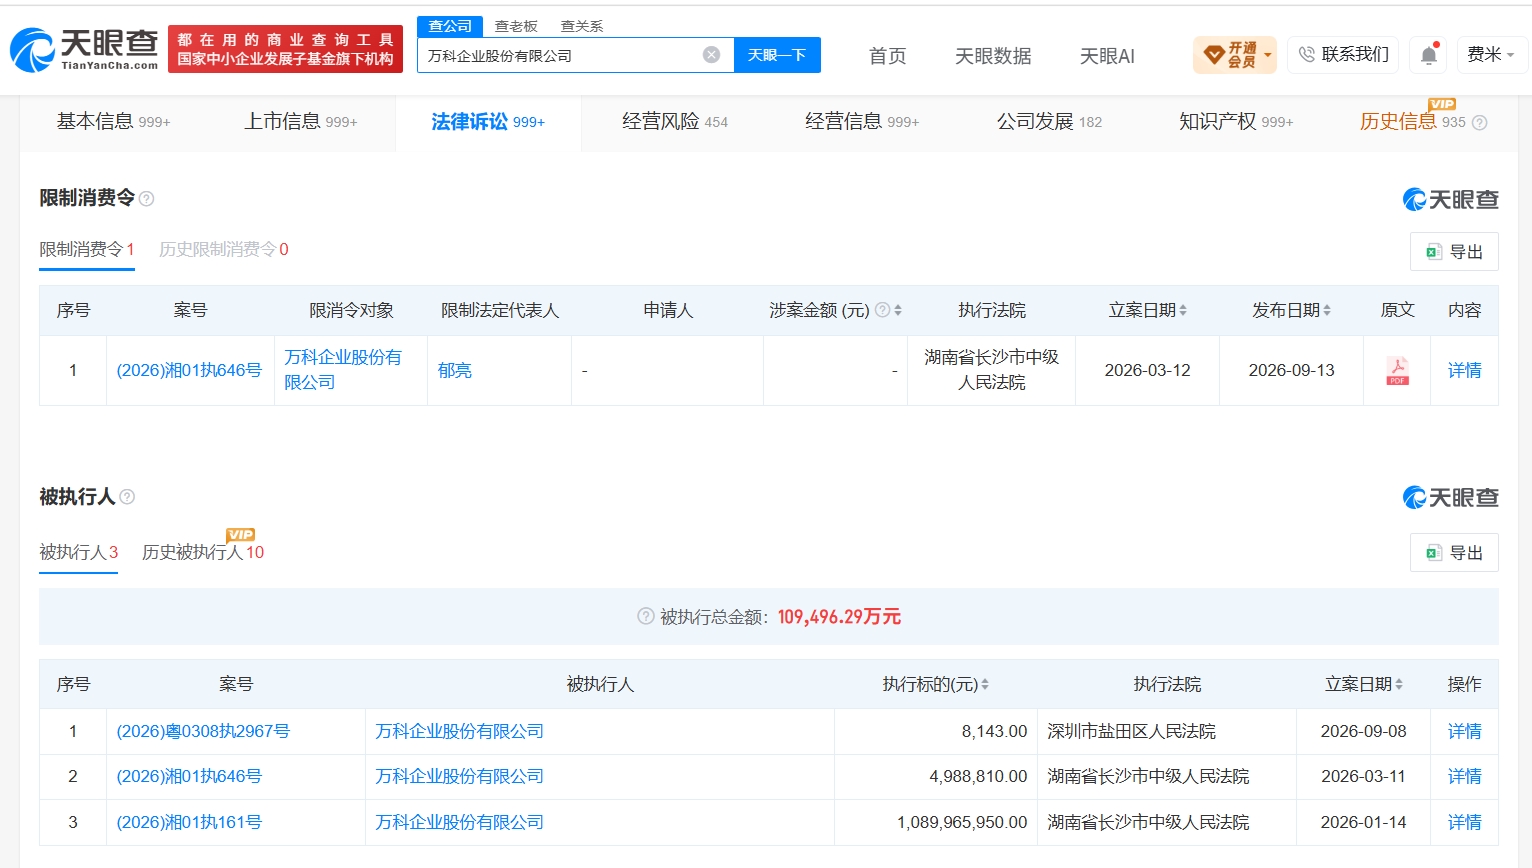The height and width of the screenshot is (868, 1532).
Task: Open case link (2026)湘01执646号 in 被执行人 table
Action: (189, 777)
